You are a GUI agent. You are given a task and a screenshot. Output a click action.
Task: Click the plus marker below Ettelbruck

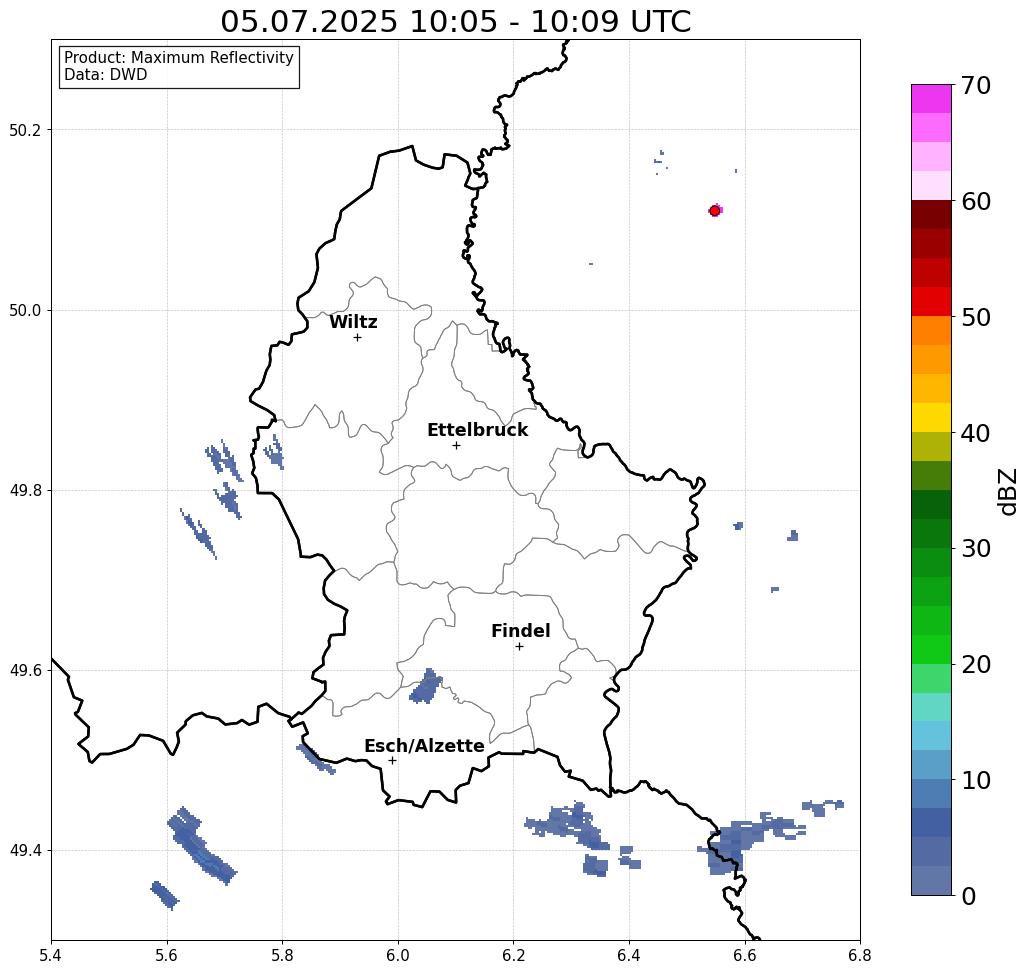tap(457, 445)
